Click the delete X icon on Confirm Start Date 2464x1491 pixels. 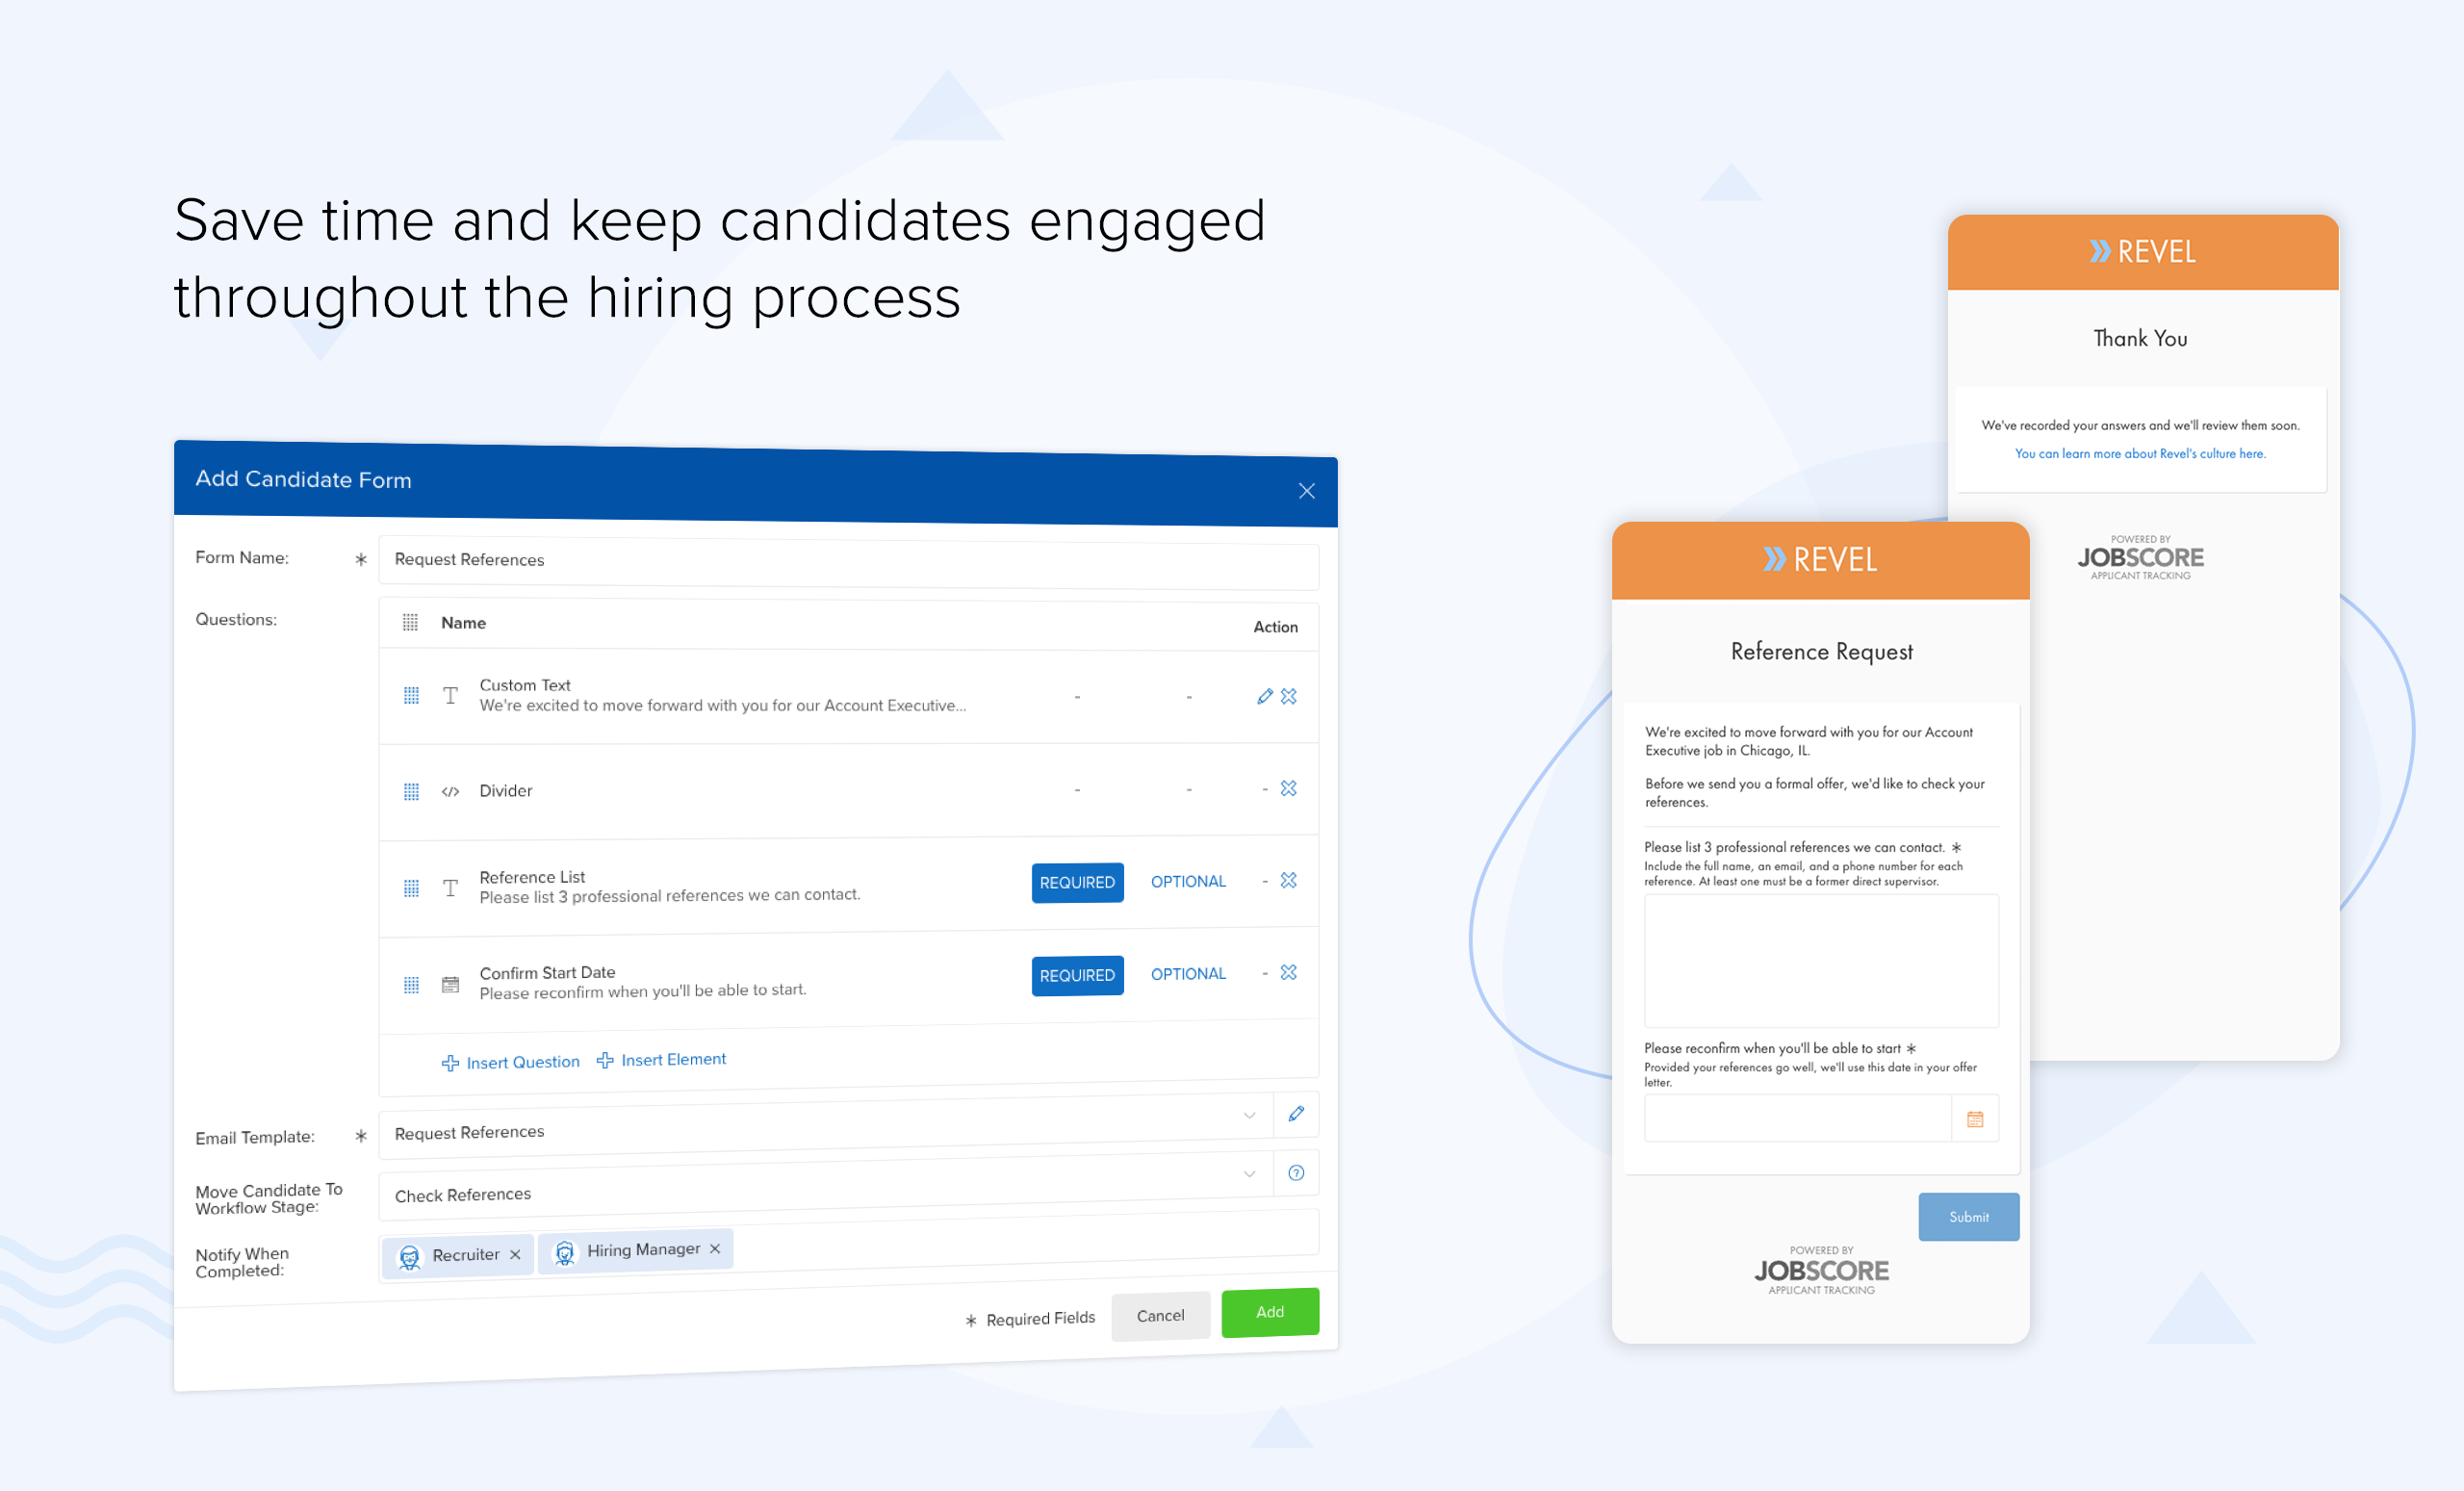pyautogui.click(x=1294, y=977)
